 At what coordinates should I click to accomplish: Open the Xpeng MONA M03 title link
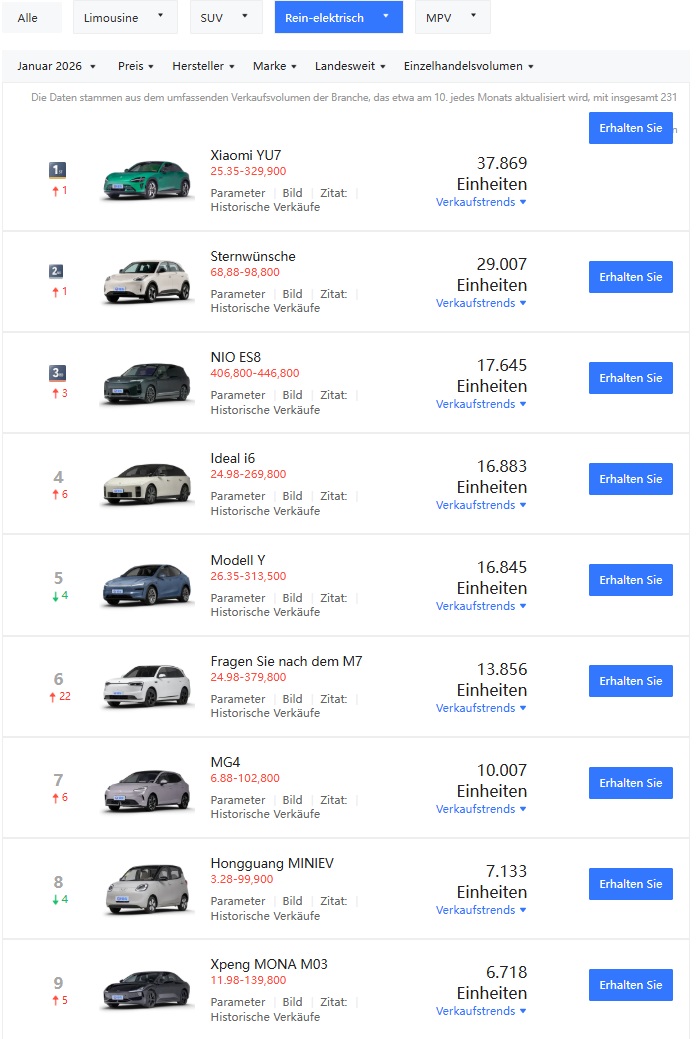[269, 964]
